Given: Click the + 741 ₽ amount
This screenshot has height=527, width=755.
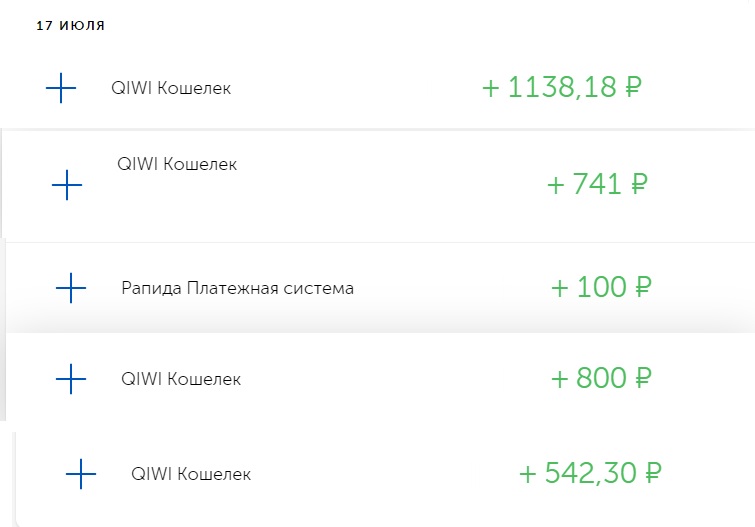Looking at the screenshot, I should tap(598, 184).
